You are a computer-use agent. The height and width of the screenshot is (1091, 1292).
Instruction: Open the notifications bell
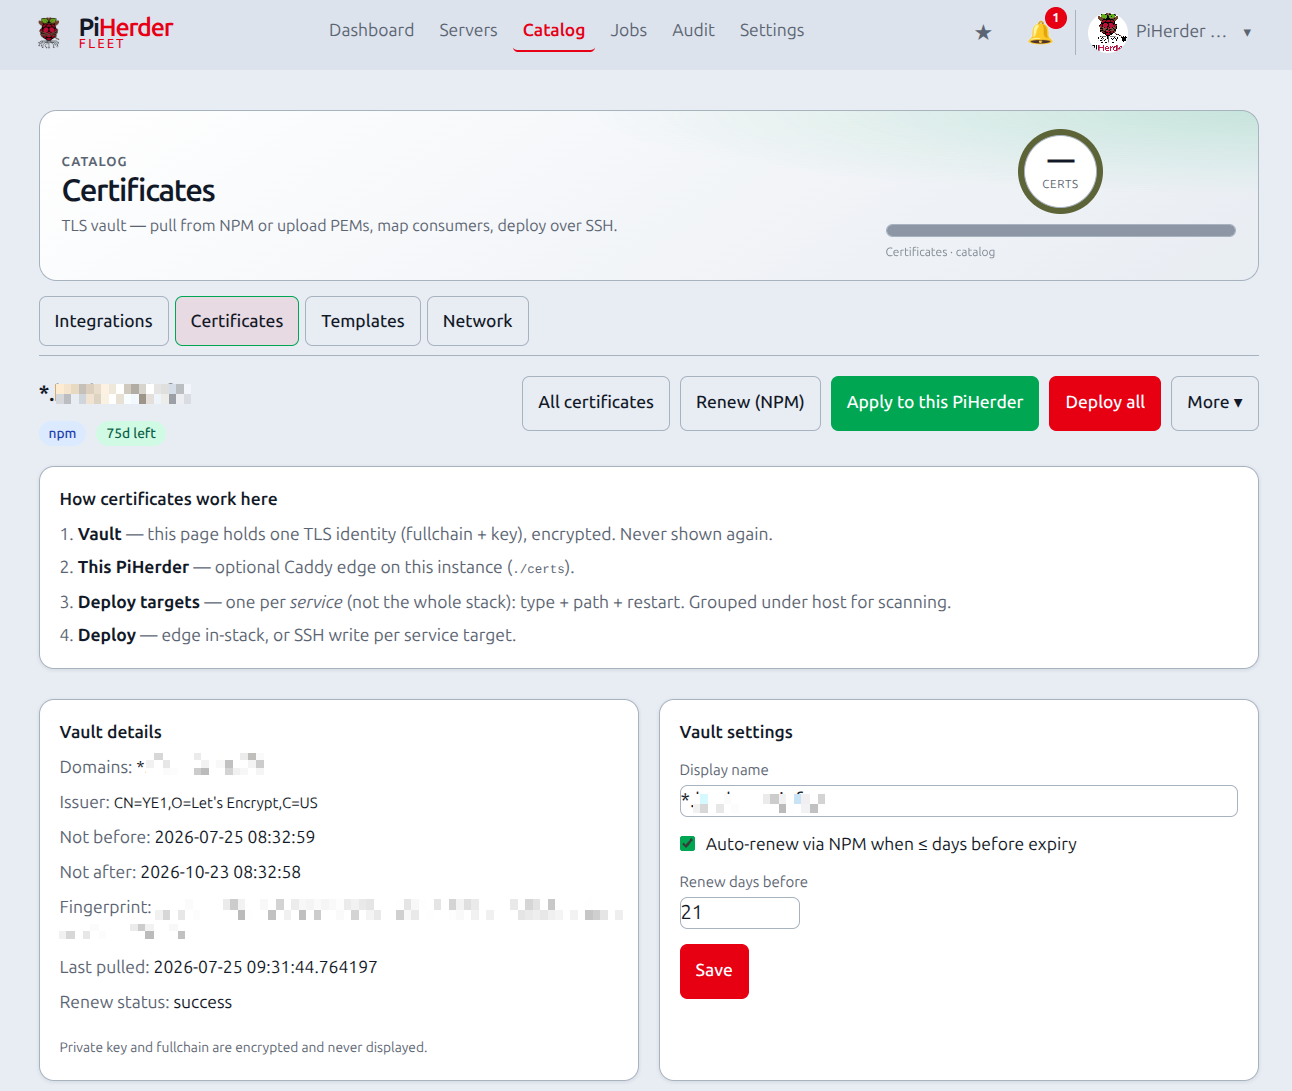(x=1041, y=32)
